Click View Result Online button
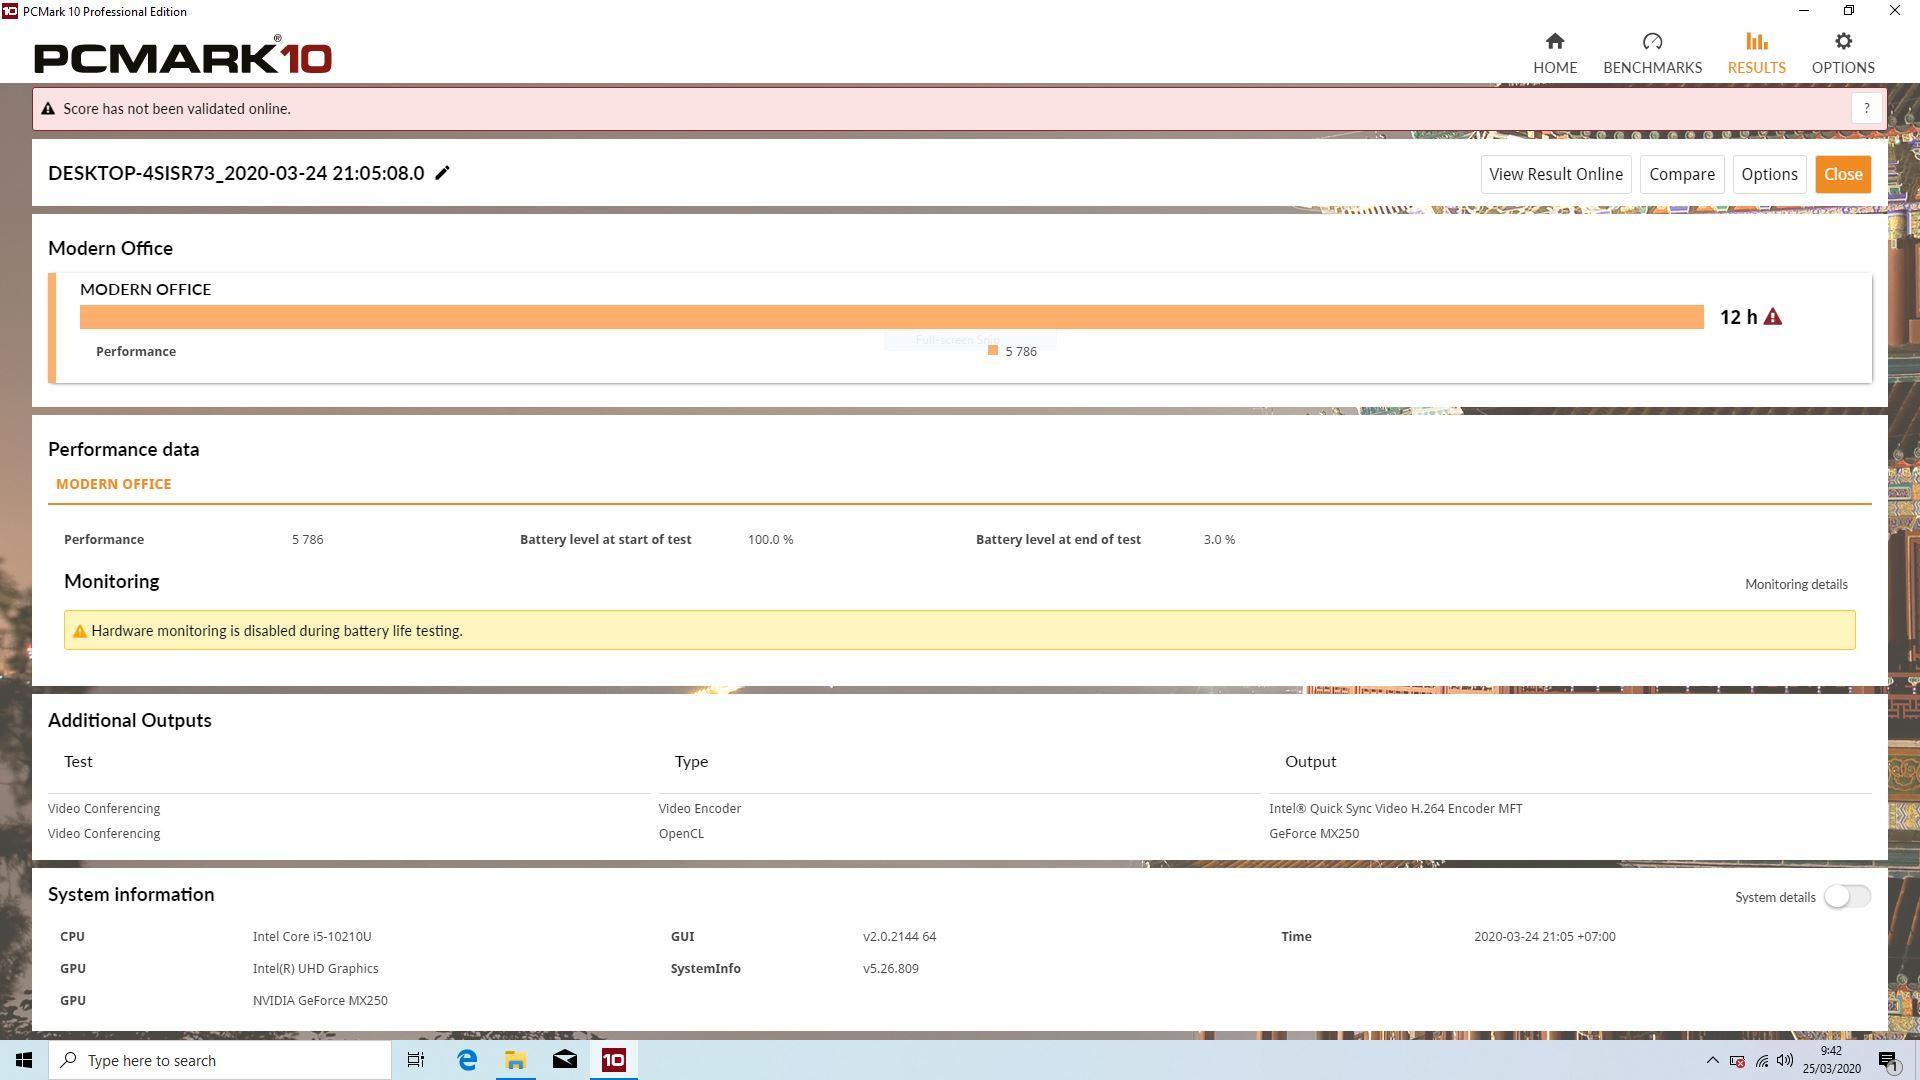This screenshot has width=1920, height=1080. 1555,174
